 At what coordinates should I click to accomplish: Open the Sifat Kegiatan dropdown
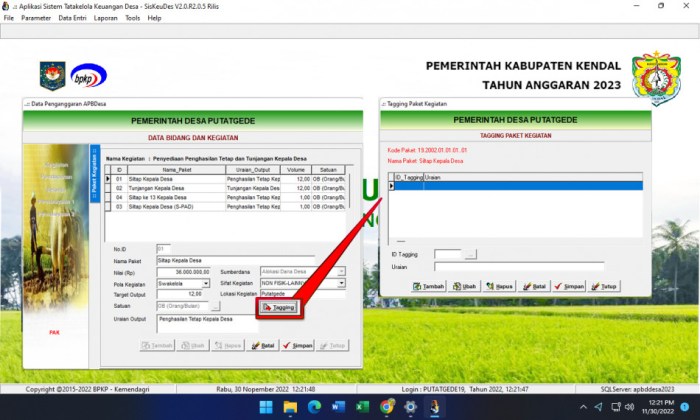[x=341, y=283]
